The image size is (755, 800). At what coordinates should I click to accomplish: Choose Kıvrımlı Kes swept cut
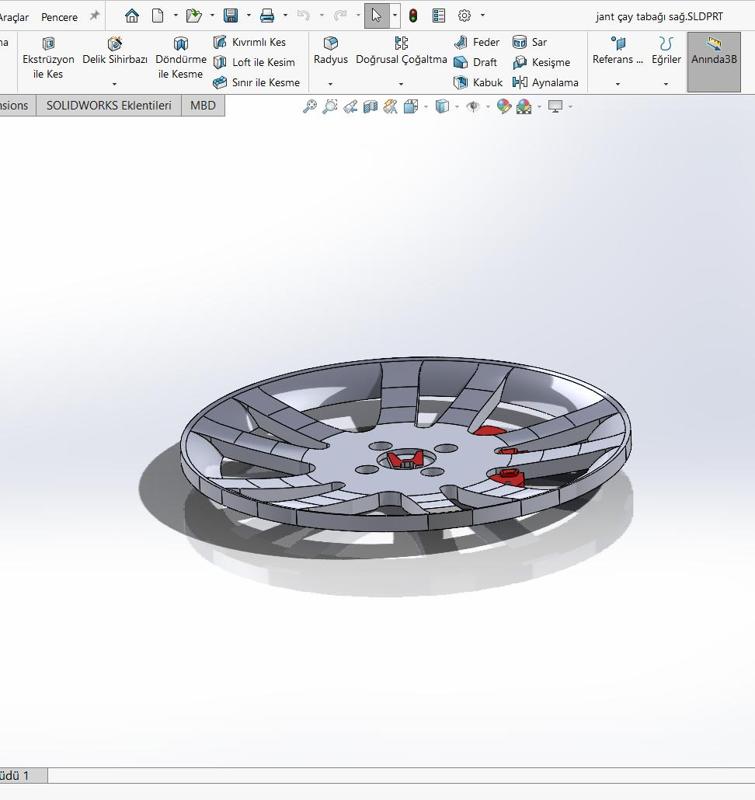click(249, 42)
